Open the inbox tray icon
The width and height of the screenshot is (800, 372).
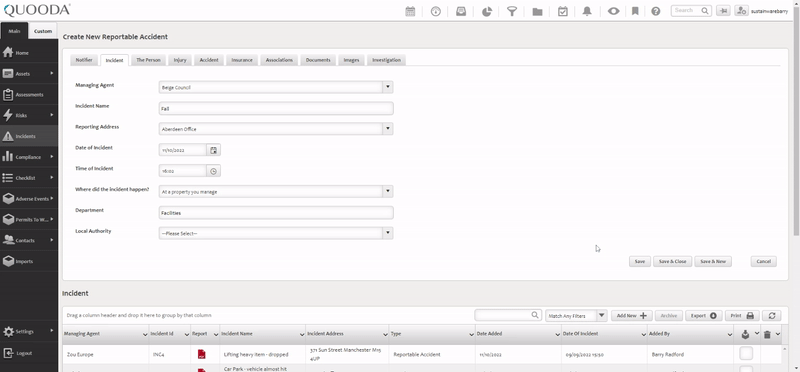point(461,11)
